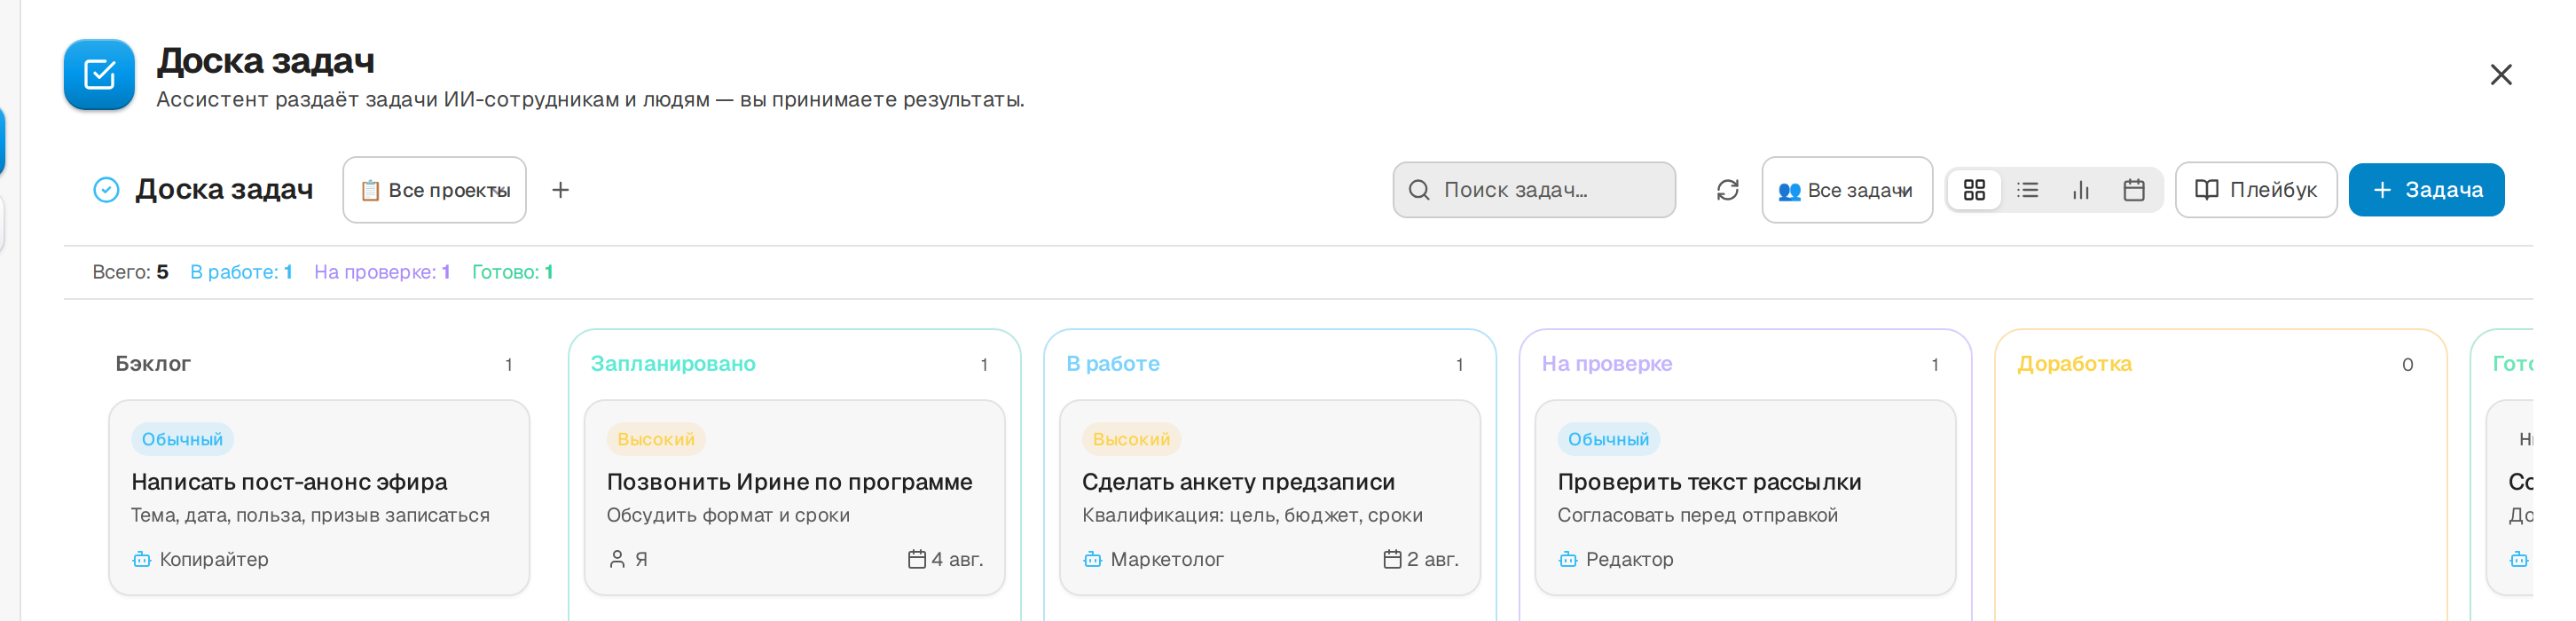Click description Обсудить формат и сроки
The image size is (2576, 621).
728,515
